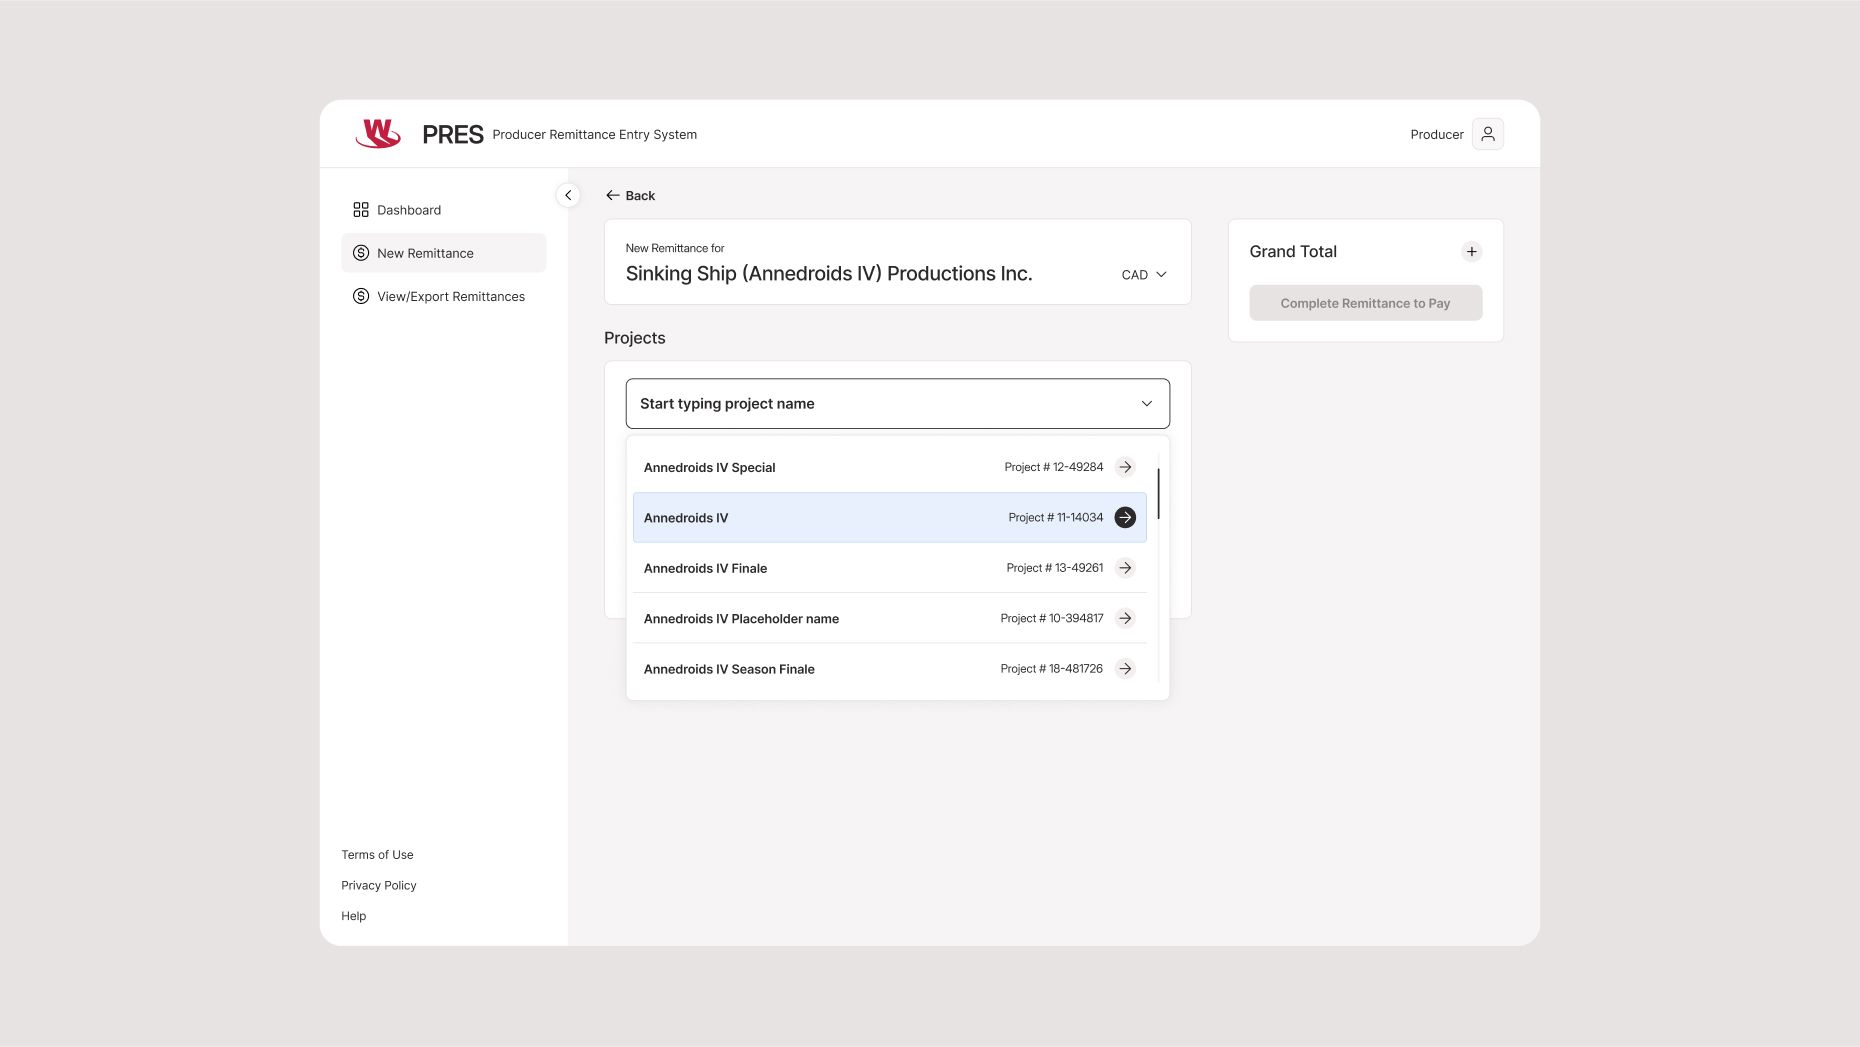Image resolution: width=1860 pixels, height=1047 pixels.
Task: Click the dark arrow for Annedroids IV
Action: click(x=1125, y=517)
